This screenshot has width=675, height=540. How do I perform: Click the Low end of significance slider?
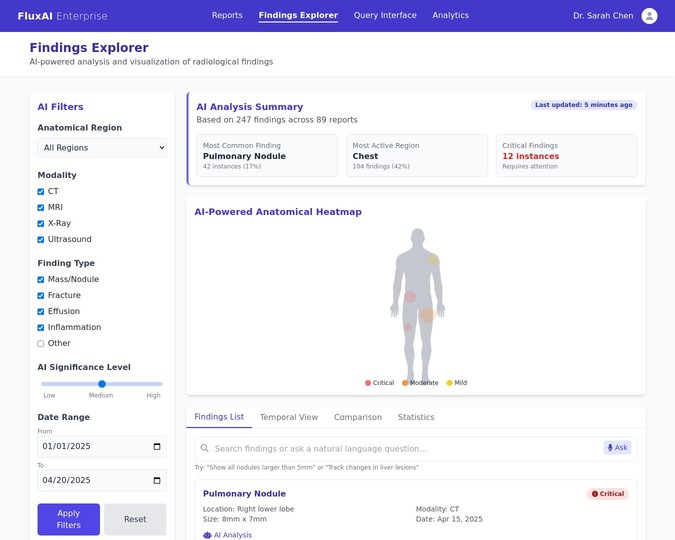pyautogui.click(x=43, y=384)
